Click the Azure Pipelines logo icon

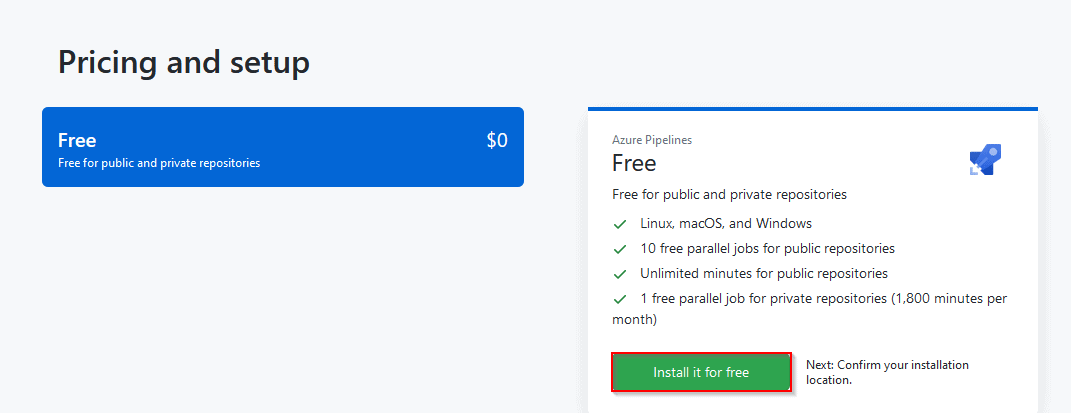985,160
